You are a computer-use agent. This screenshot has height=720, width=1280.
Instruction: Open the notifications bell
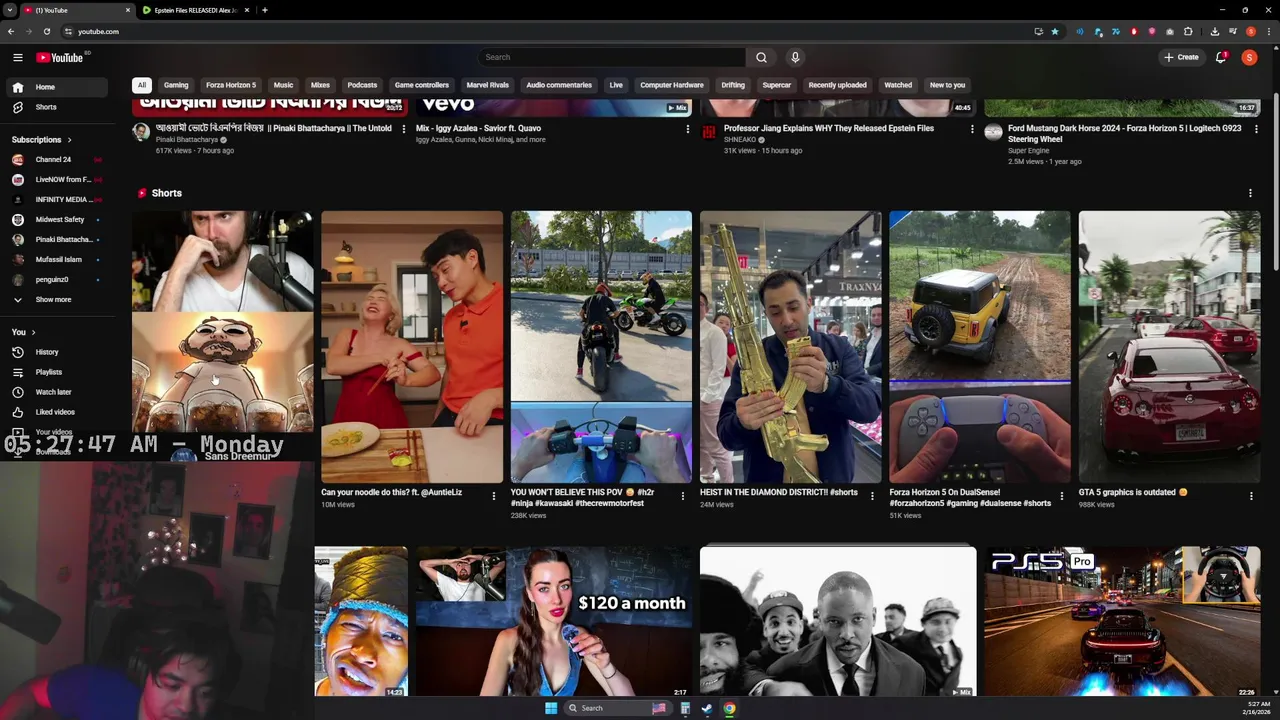click(1221, 57)
